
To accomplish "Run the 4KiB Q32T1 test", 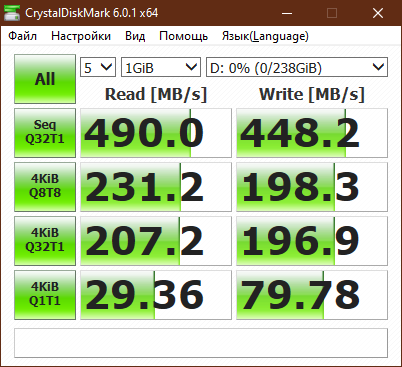I will (x=45, y=241).
